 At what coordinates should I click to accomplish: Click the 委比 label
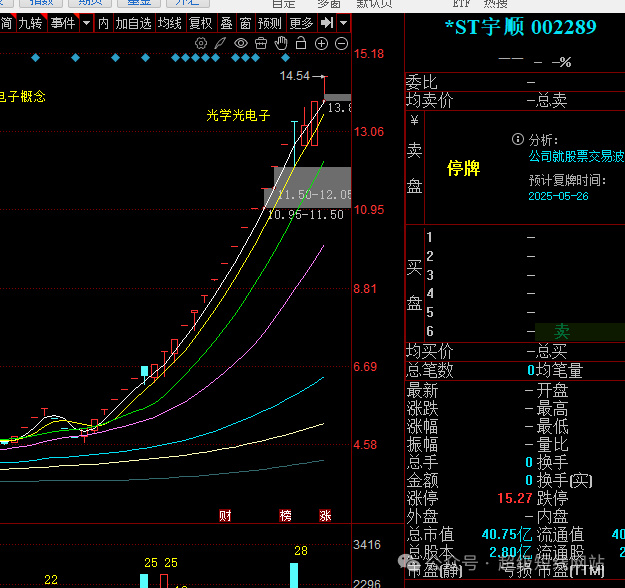422,83
